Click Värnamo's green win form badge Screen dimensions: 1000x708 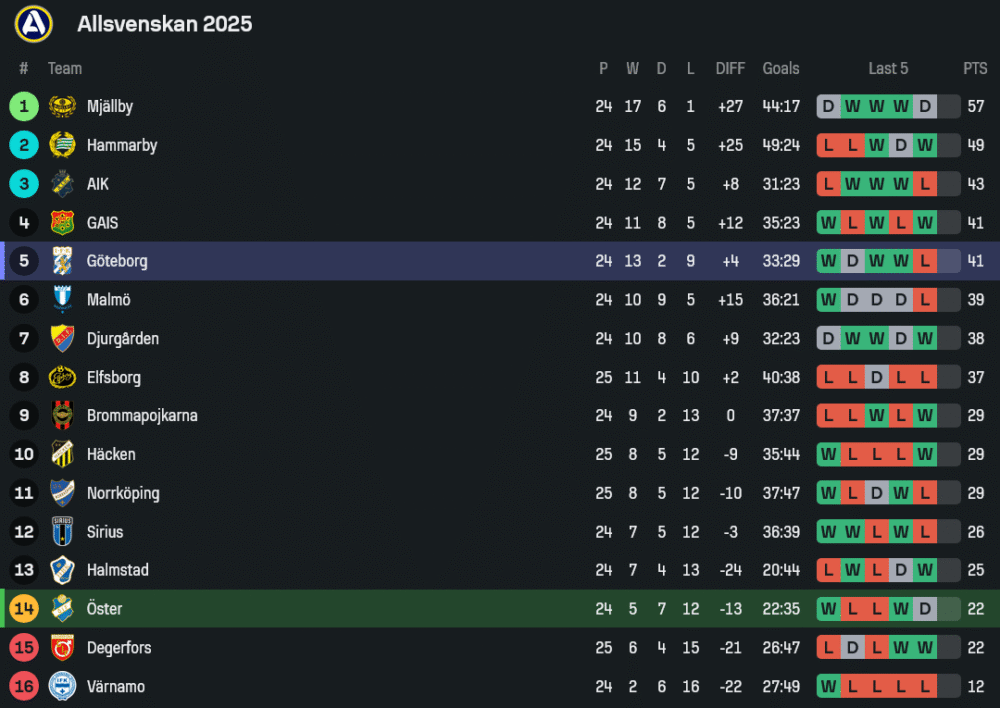click(828, 687)
